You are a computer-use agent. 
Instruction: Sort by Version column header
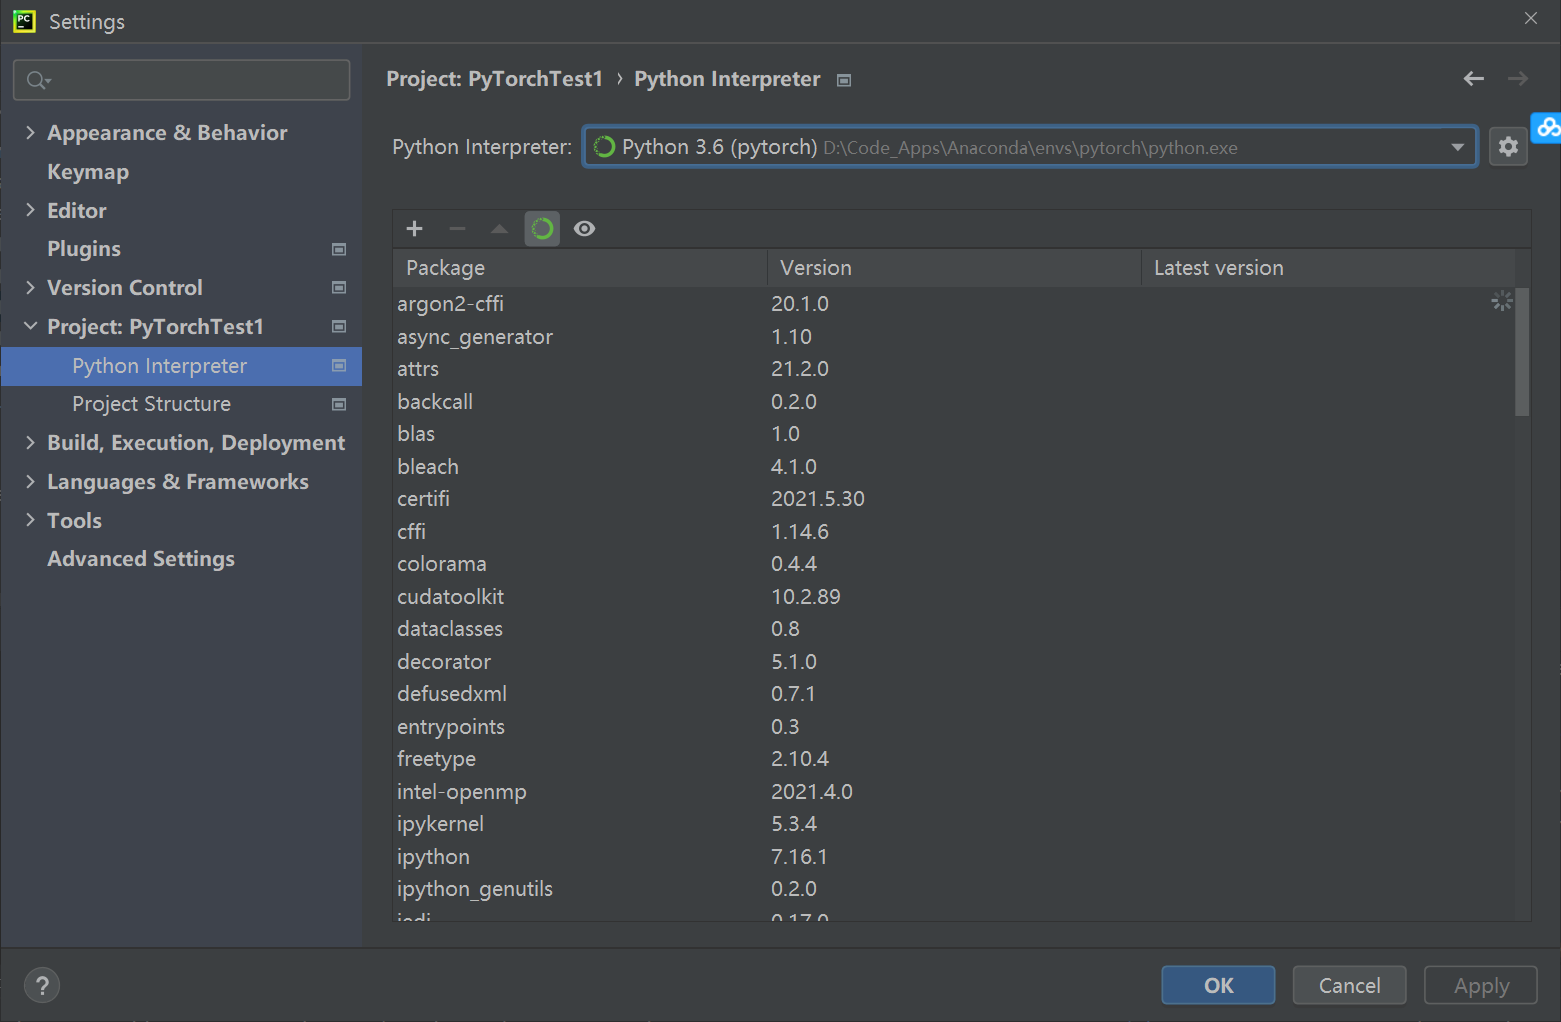[x=954, y=268]
